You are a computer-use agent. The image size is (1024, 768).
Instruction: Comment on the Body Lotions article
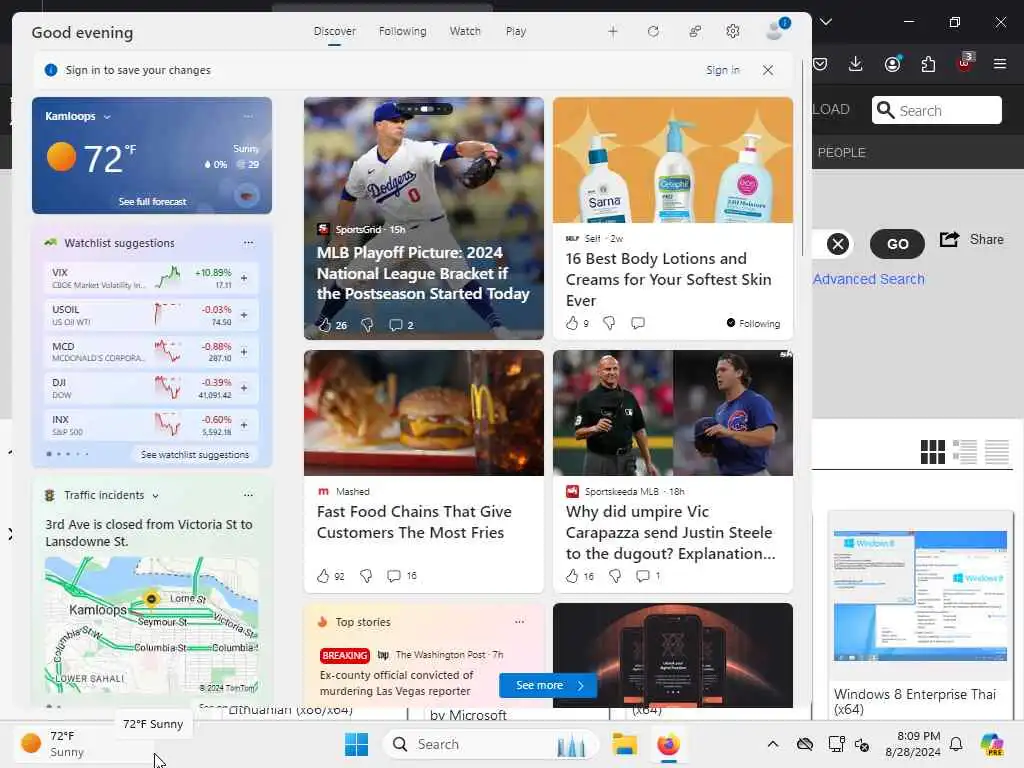(x=638, y=323)
